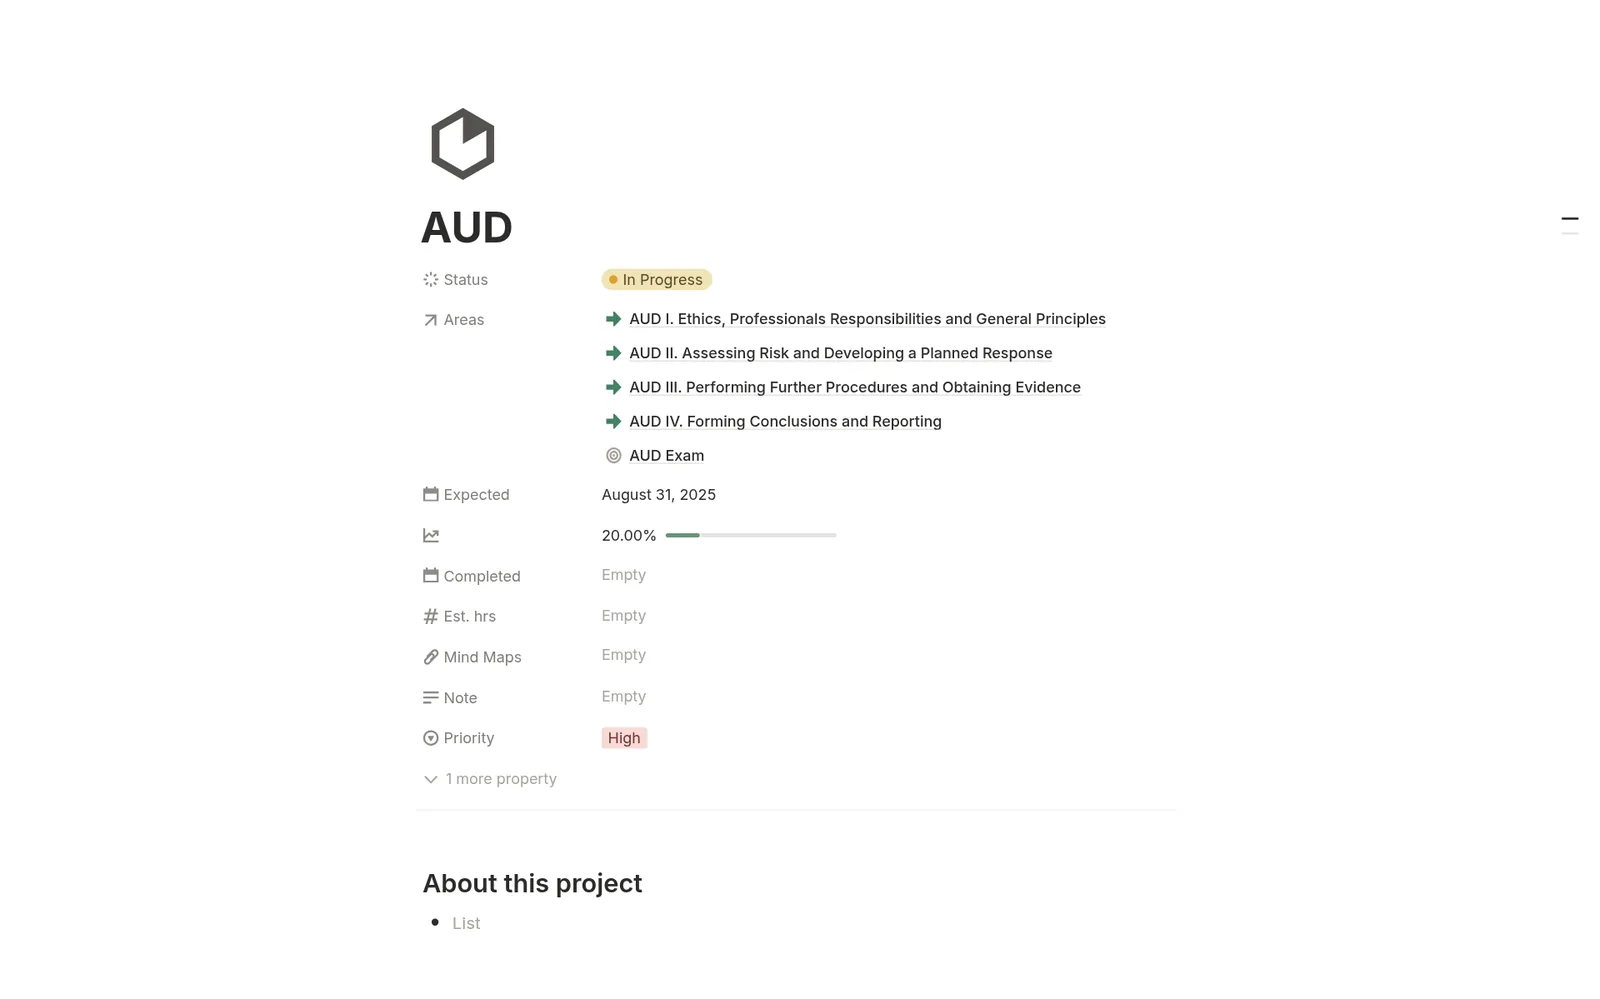The height and width of the screenshot is (999, 1600).
Task: Open the In Progress status dropdown
Action: (x=657, y=280)
